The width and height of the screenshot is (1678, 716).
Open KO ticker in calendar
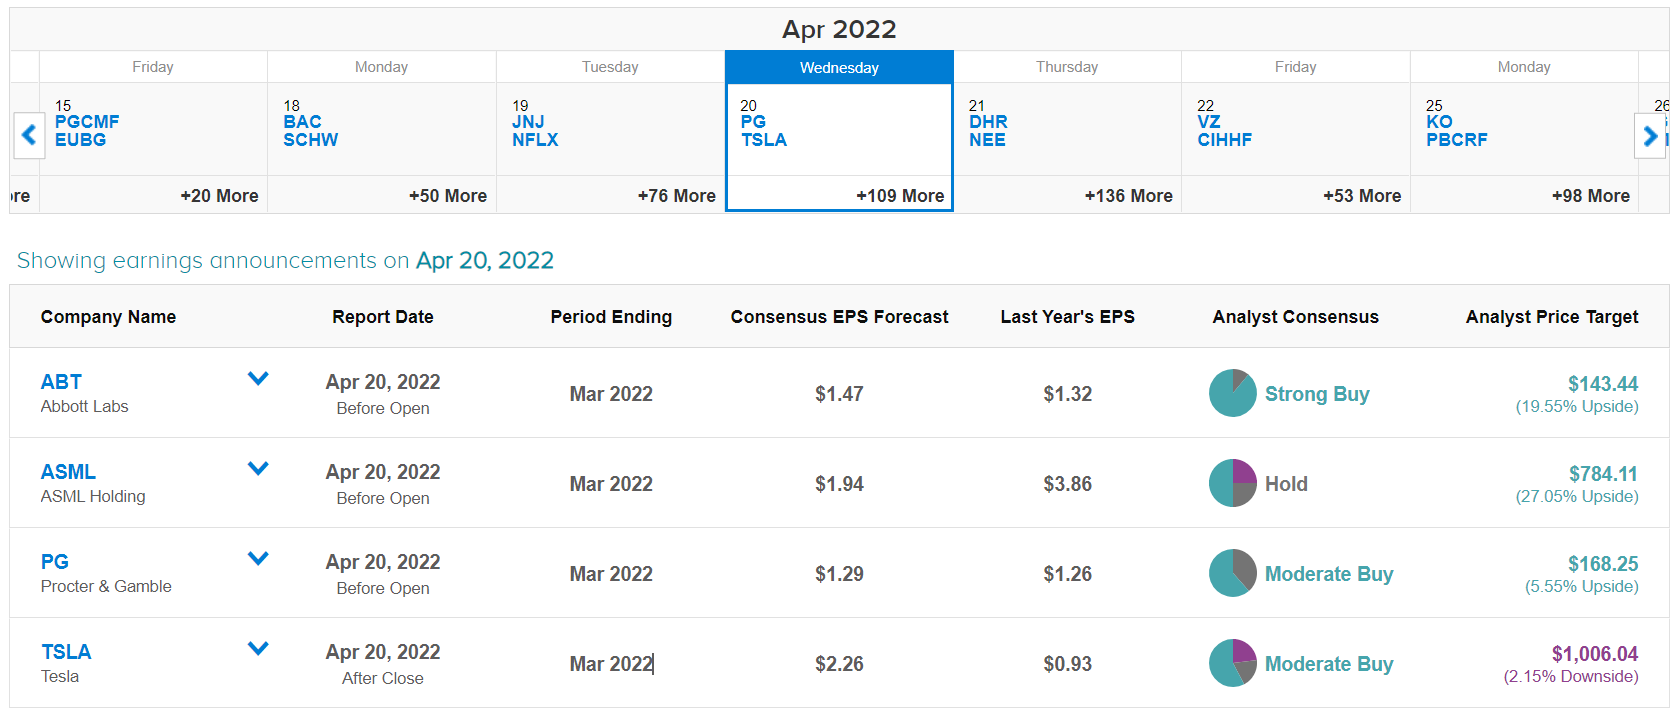click(x=1439, y=122)
